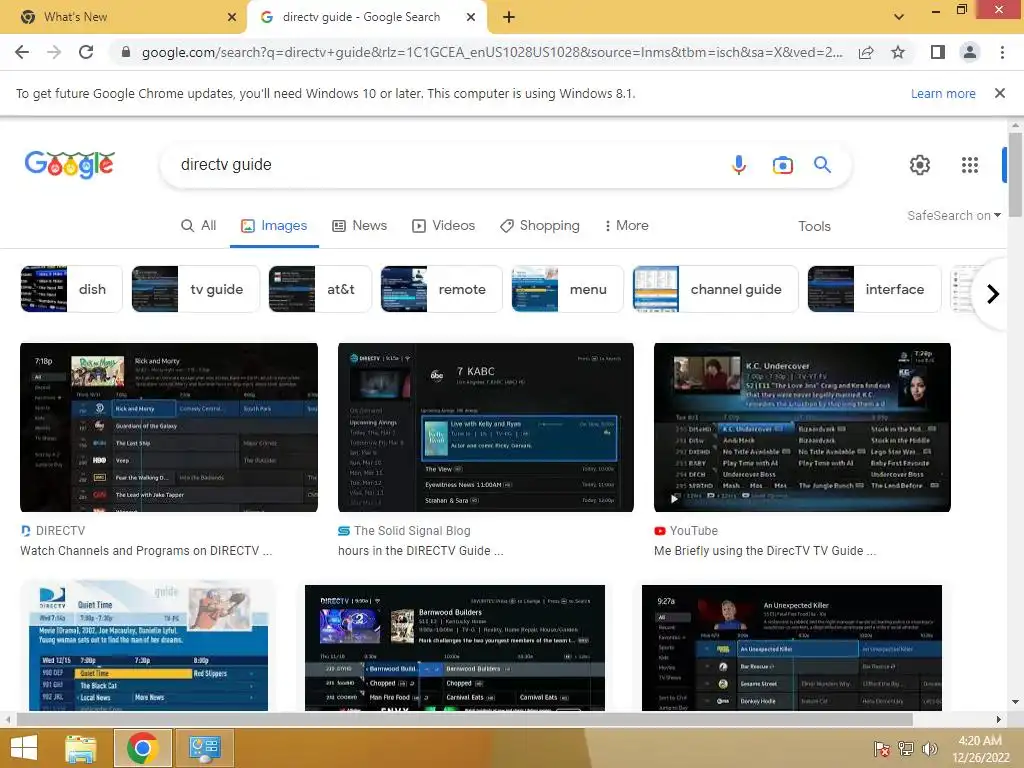
Task: Filter results by the tv guide chip
Action: click(195, 289)
